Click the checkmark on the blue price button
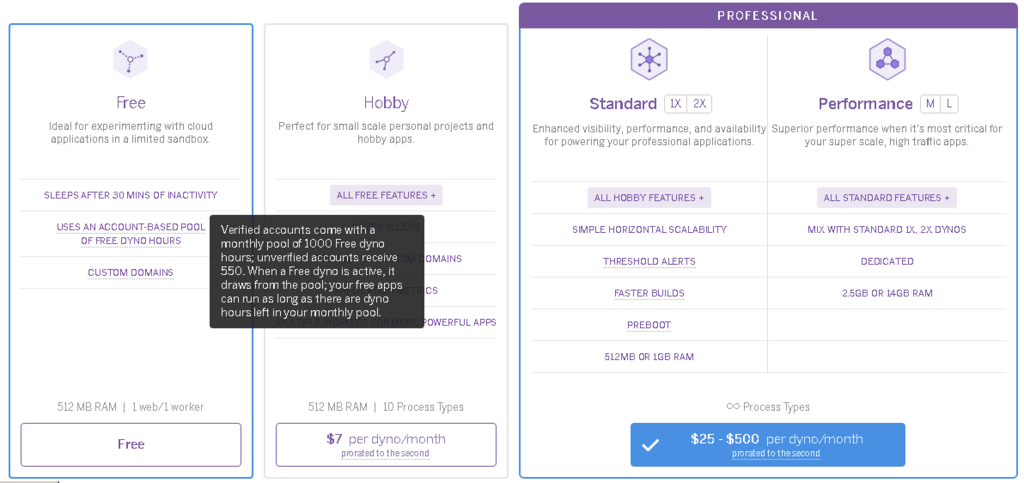The height and width of the screenshot is (483, 1024). (650, 445)
